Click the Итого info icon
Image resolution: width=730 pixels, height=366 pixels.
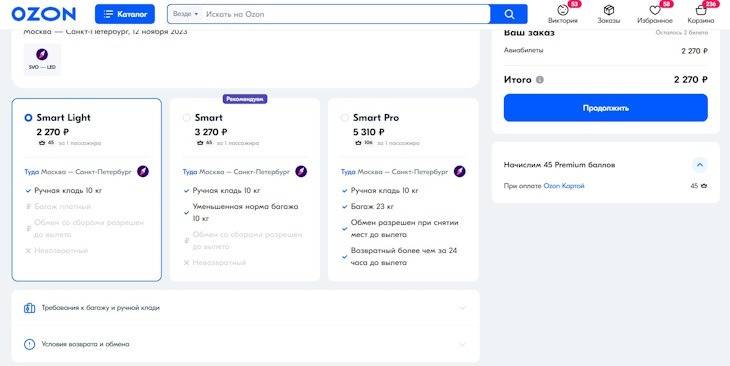coord(540,80)
